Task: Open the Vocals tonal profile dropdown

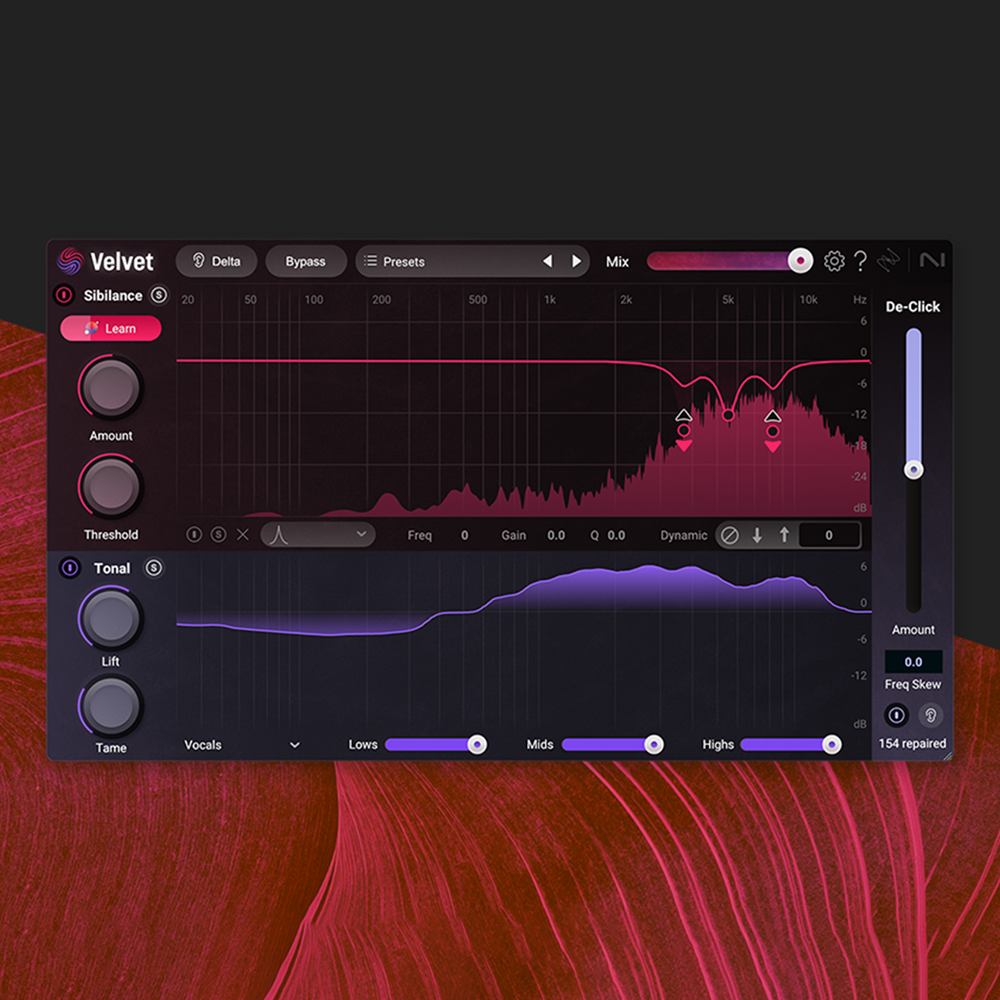Action: click(x=242, y=744)
